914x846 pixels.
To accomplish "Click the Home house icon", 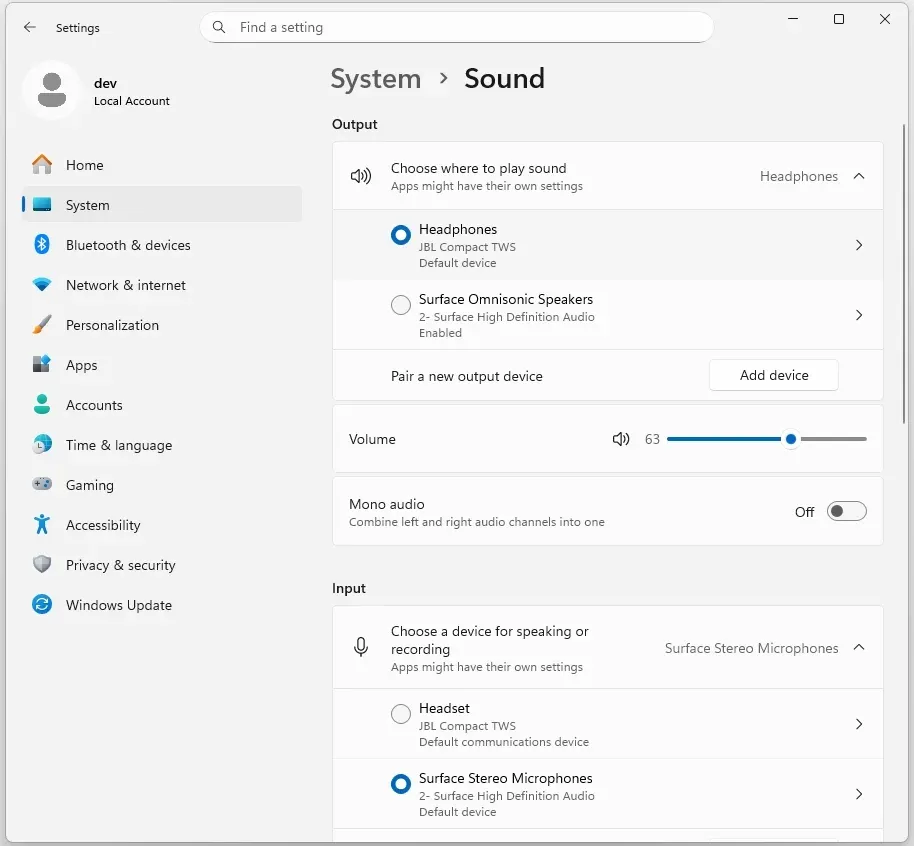I will (x=42, y=164).
